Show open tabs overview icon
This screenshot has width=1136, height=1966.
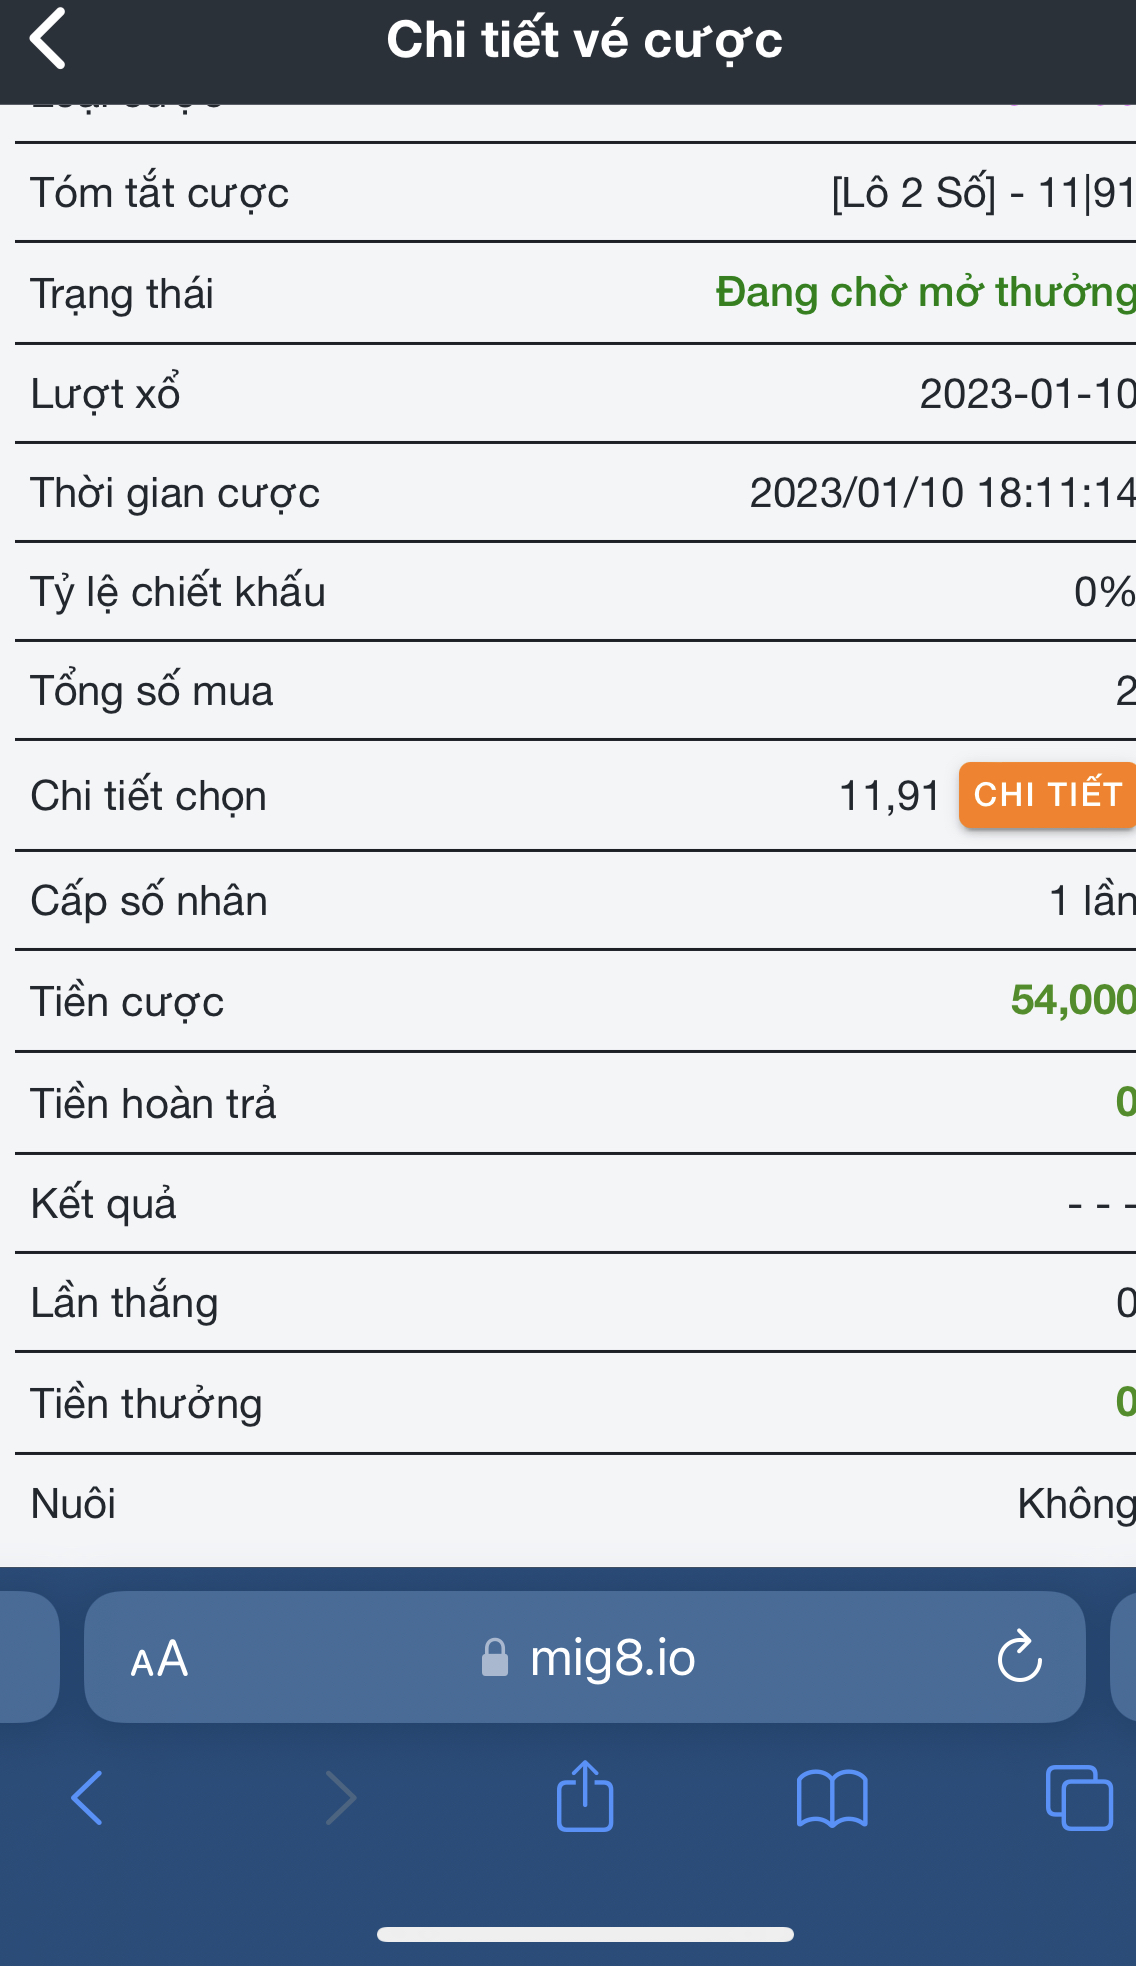pos(1079,1797)
